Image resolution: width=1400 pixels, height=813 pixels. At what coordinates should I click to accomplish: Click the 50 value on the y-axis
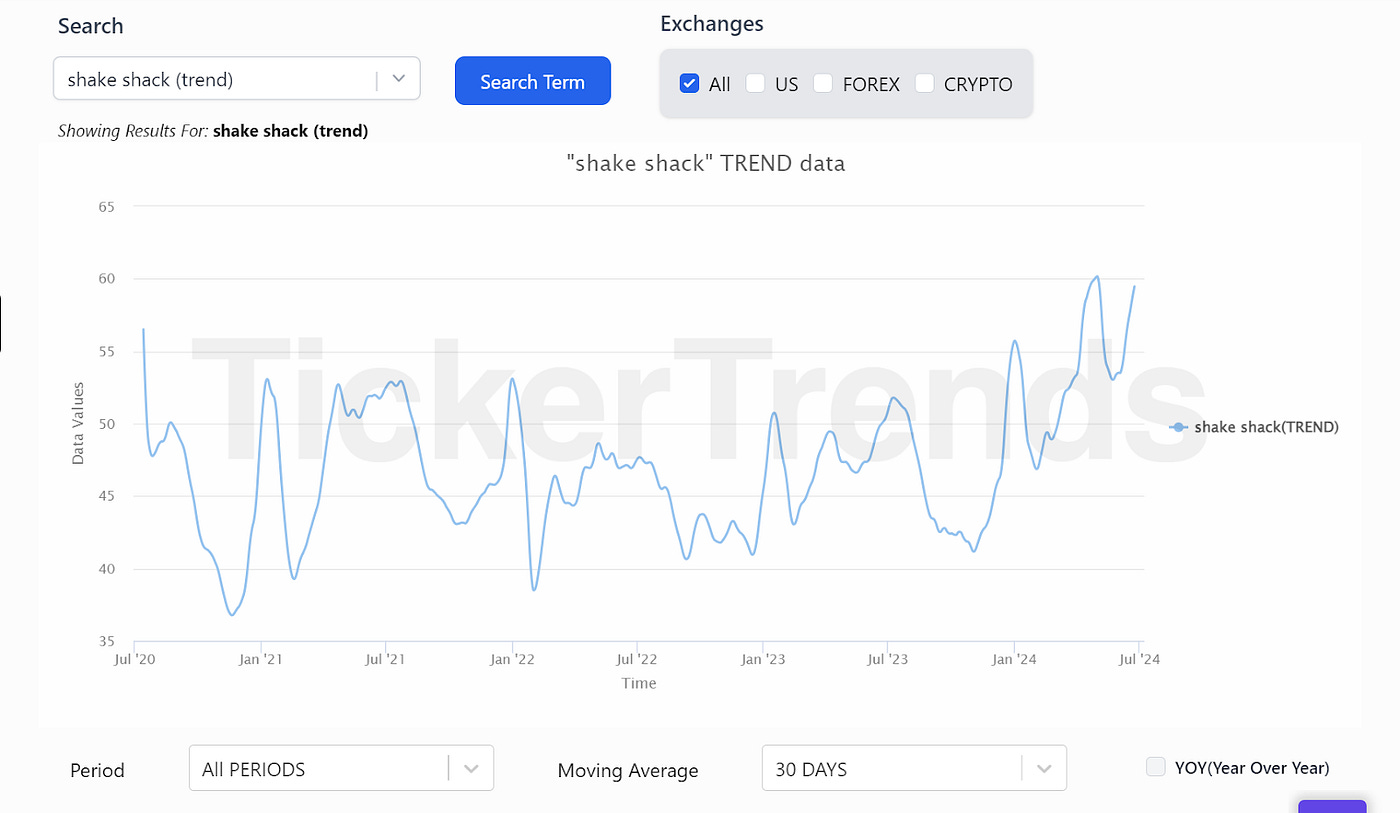point(106,424)
